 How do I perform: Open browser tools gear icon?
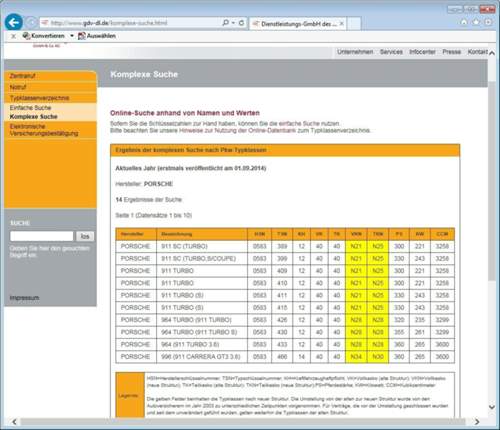(x=488, y=22)
